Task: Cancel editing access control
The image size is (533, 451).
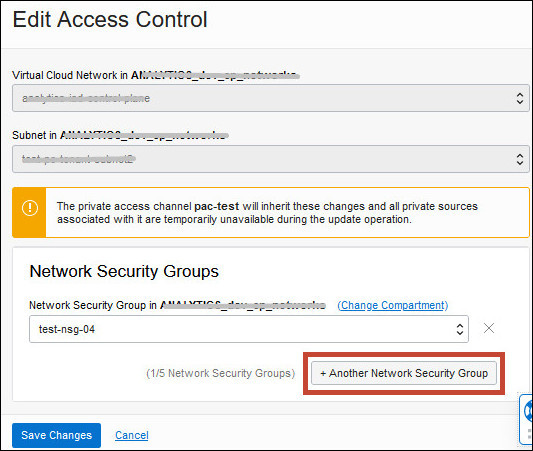Action: click(x=132, y=435)
